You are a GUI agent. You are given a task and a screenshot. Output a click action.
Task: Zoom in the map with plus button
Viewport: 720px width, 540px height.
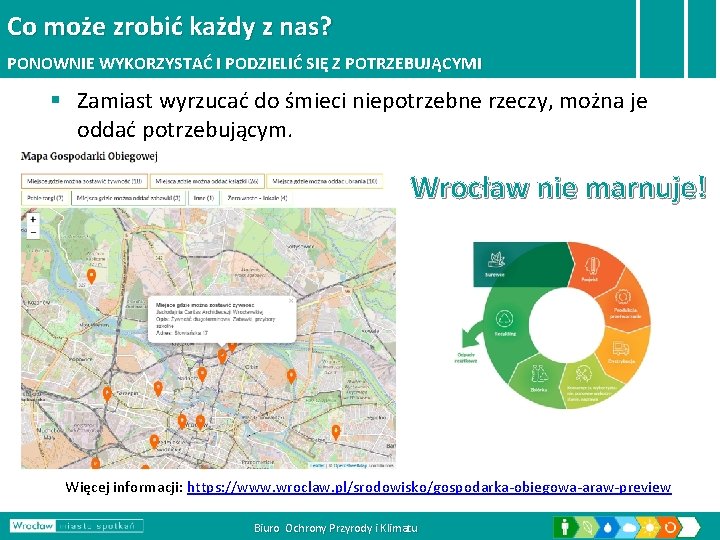tap(33, 219)
